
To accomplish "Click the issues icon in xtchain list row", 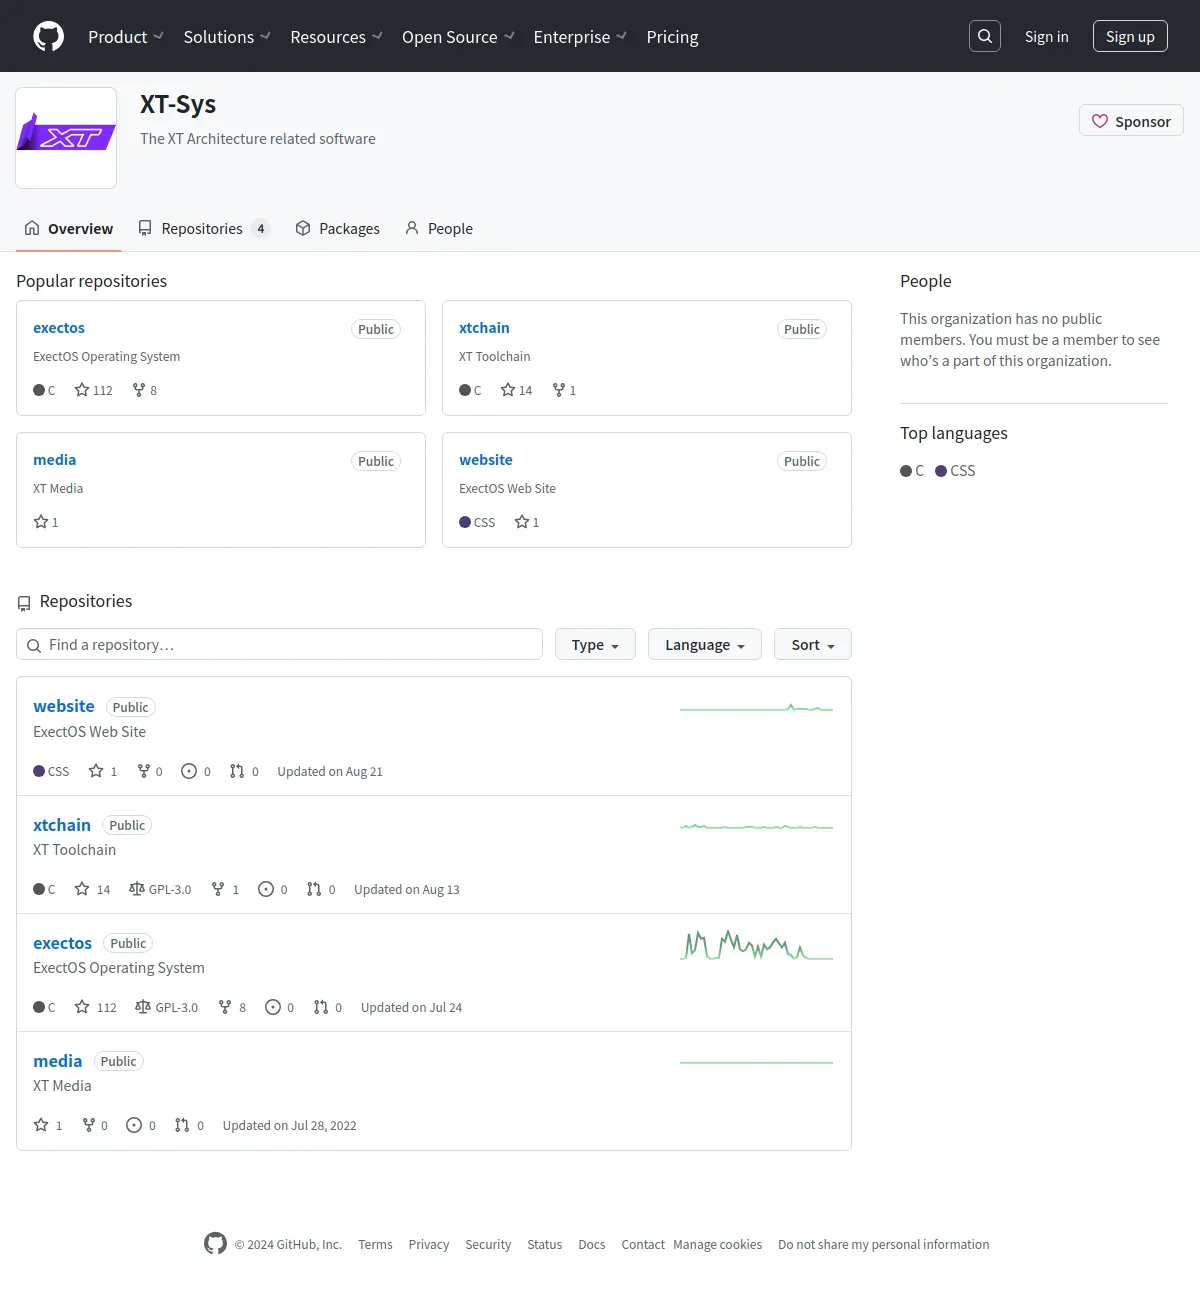I will tap(266, 889).
